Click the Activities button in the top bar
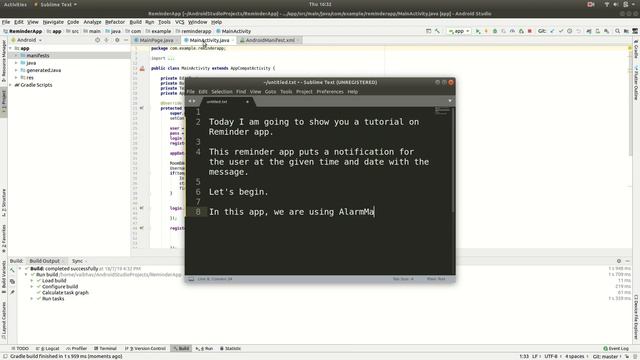640x360 pixels. coord(15,4)
